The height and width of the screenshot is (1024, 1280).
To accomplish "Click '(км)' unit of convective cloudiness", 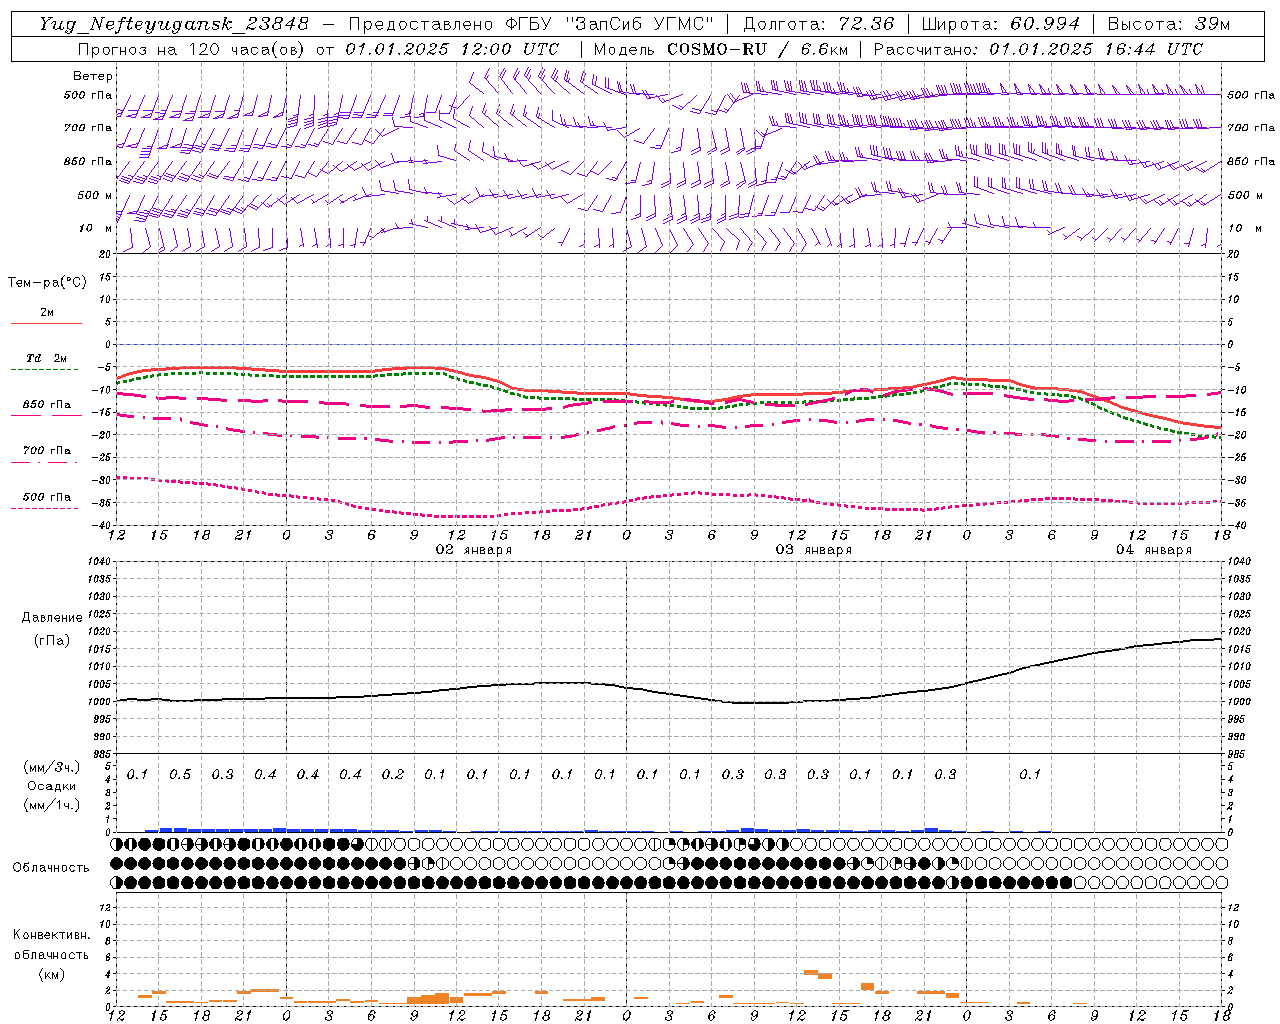I will point(52,974).
